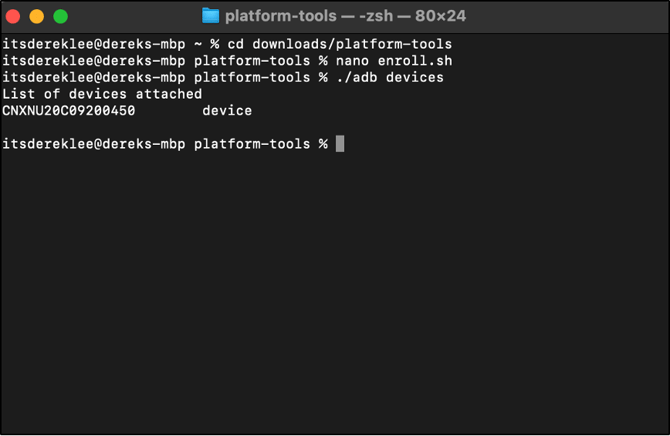Viewport: 670px width, 436px height.
Task: Click the "cd" command on the first line
Action: tap(235, 44)
